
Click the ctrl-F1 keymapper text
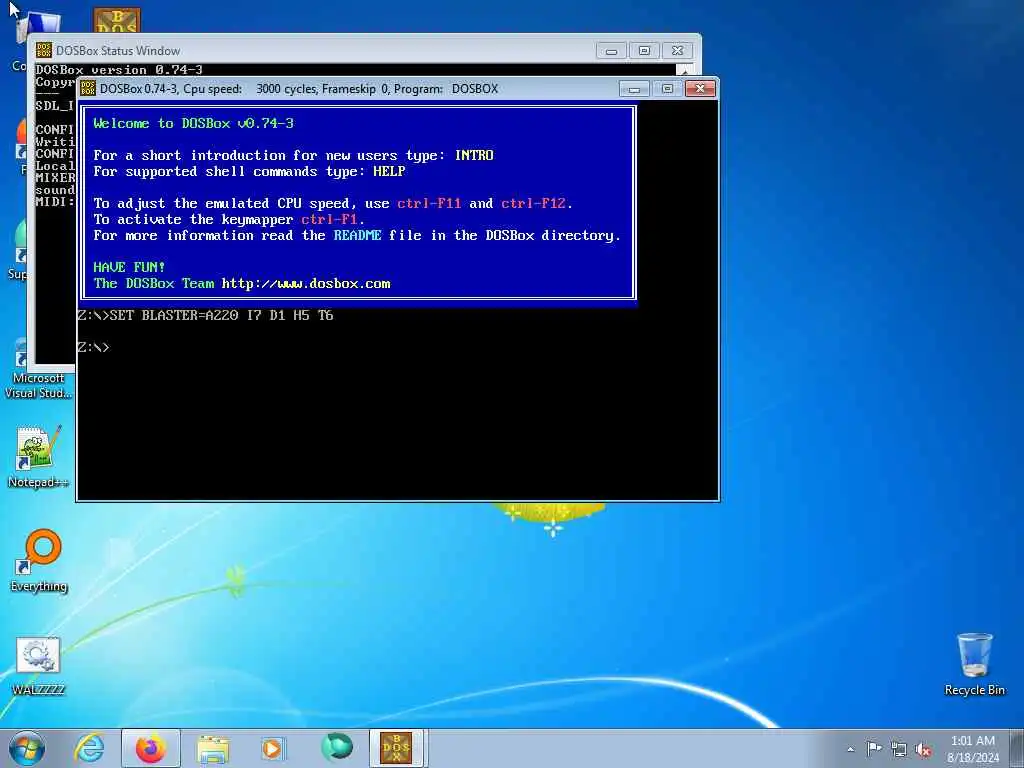pyautogui.click(x=329, y=219)
